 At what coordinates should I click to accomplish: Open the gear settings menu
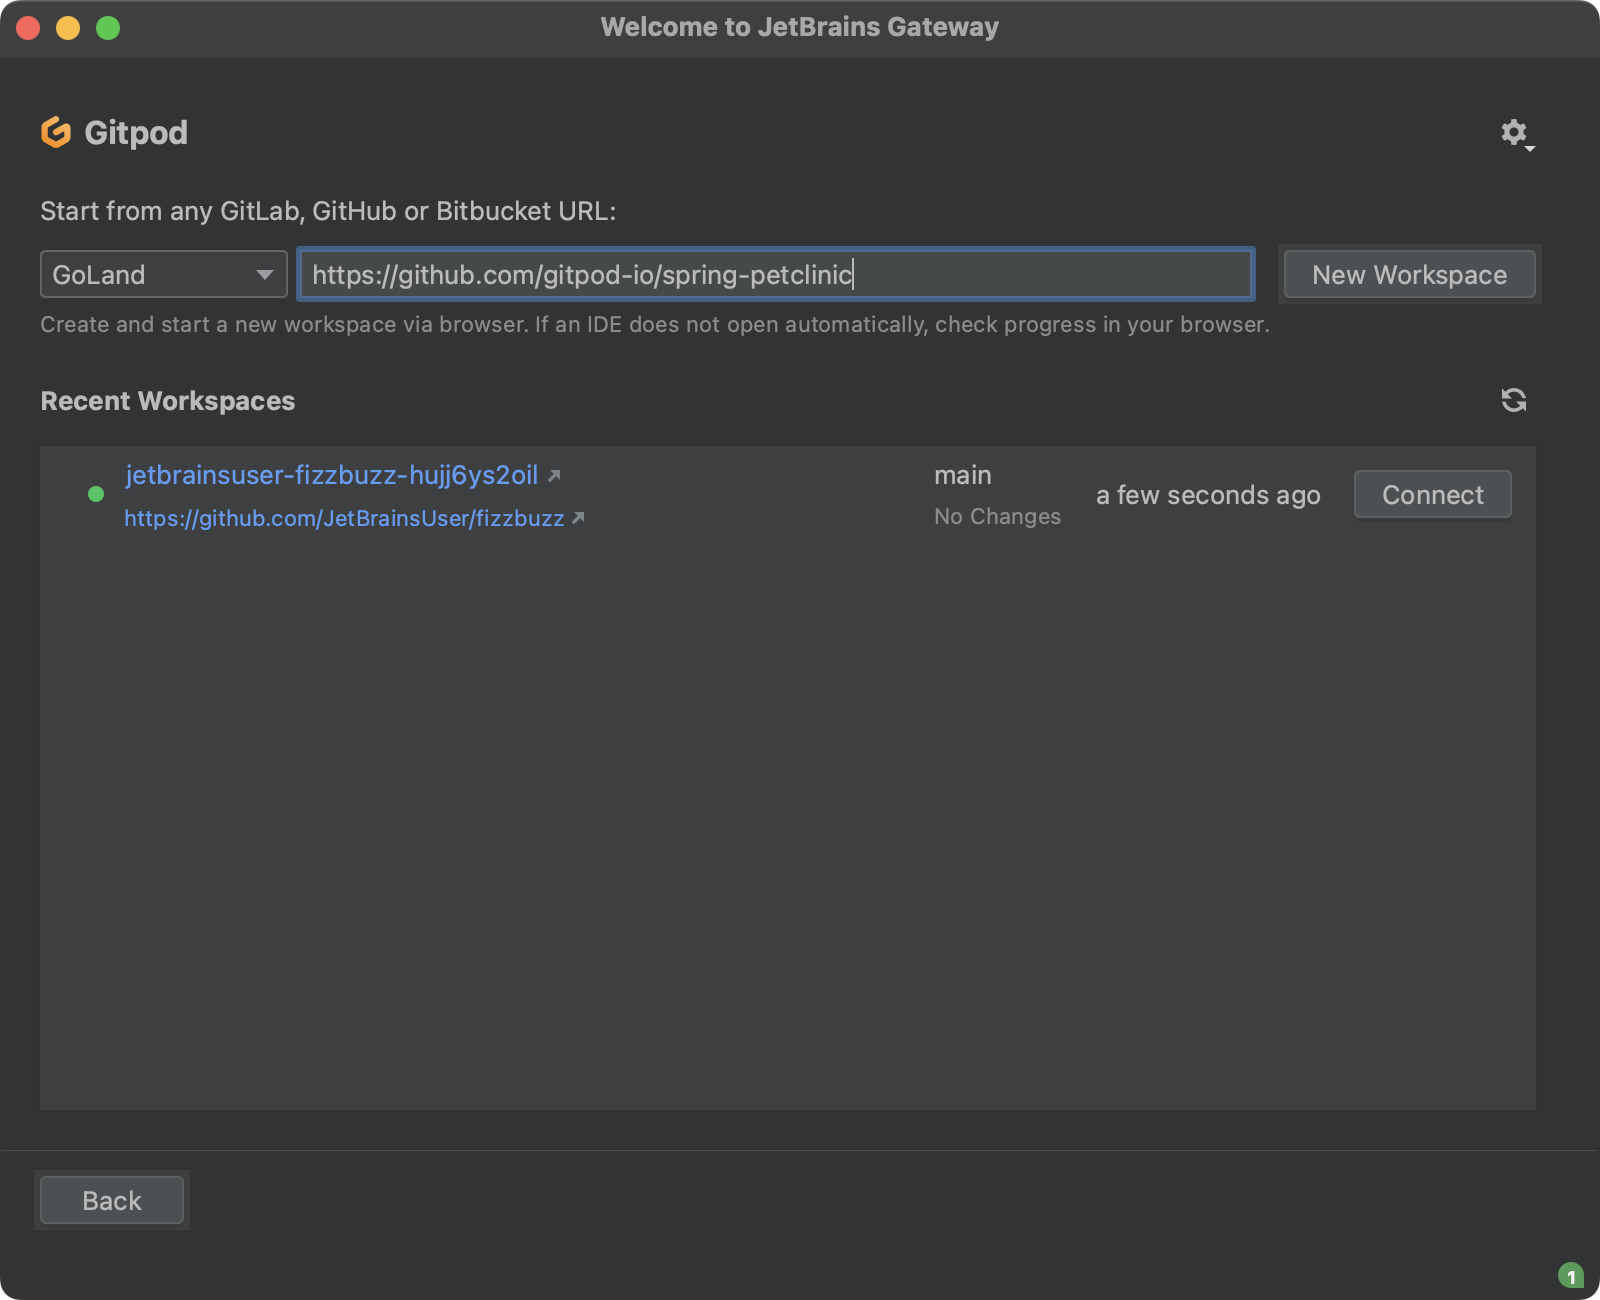click(x=1515, y=133)
